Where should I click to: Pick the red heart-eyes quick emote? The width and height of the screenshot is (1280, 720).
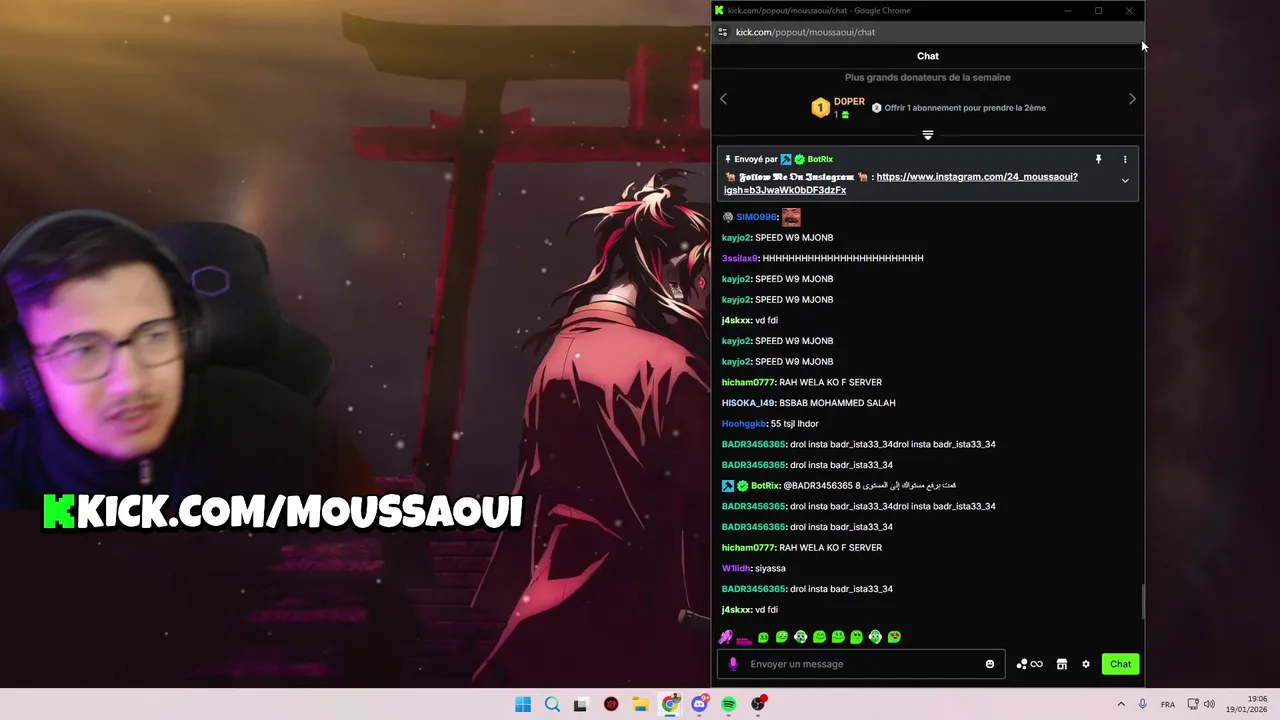coord(894,637)
